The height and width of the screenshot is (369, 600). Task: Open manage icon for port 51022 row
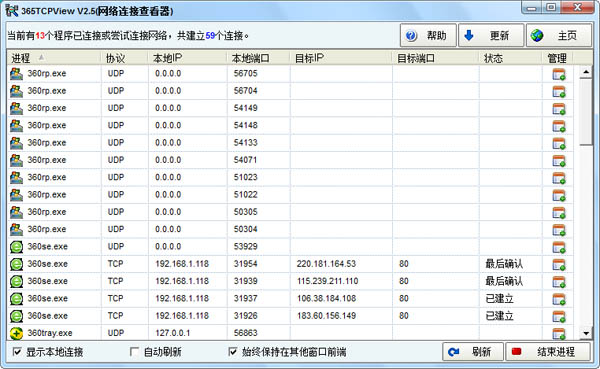(x=559, y=195)
